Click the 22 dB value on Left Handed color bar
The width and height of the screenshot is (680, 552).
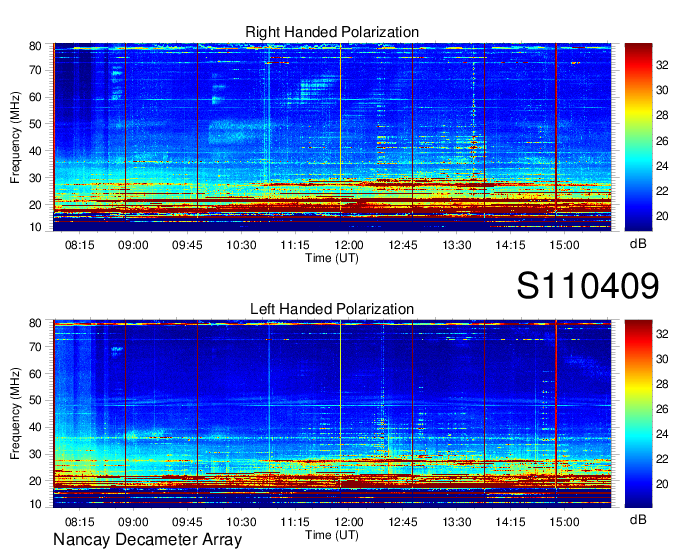[662, 459]
